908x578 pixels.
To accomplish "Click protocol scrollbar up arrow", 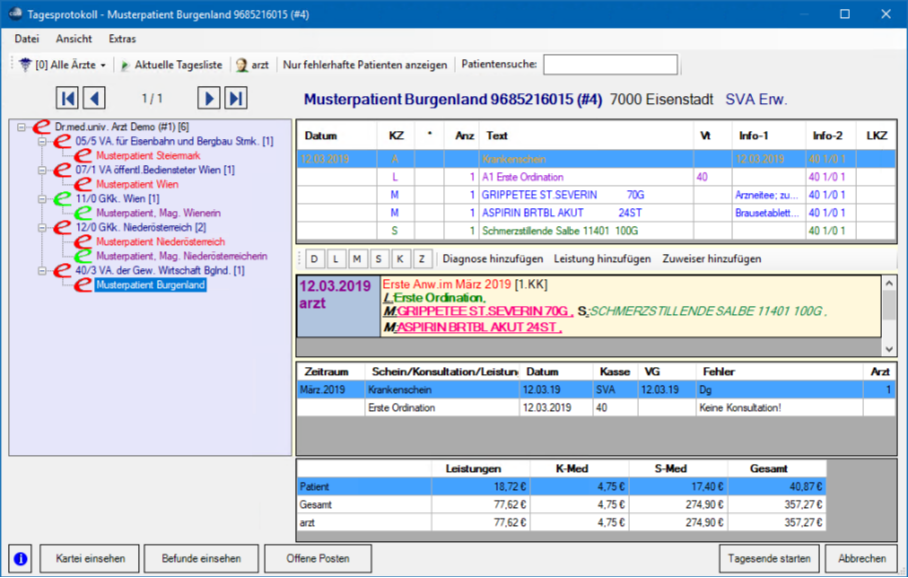I will (889, 283).
